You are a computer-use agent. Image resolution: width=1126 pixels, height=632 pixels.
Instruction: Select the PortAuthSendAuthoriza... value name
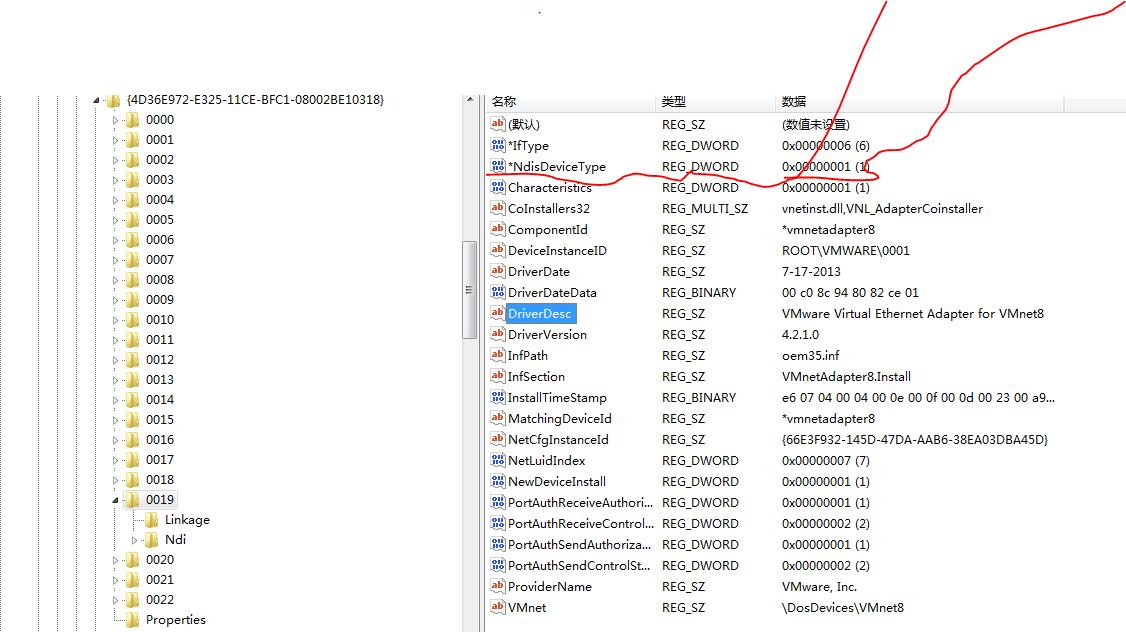pyautogui.click(x=580, y=544)
